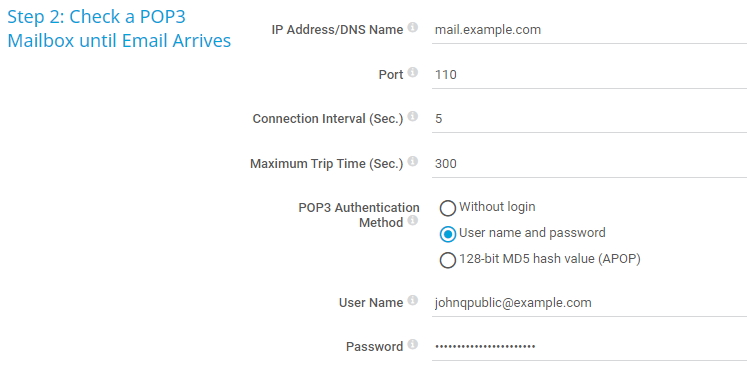747x367 pixels.
Task: Click the User Name field label
Action: (x=371, y=303)
